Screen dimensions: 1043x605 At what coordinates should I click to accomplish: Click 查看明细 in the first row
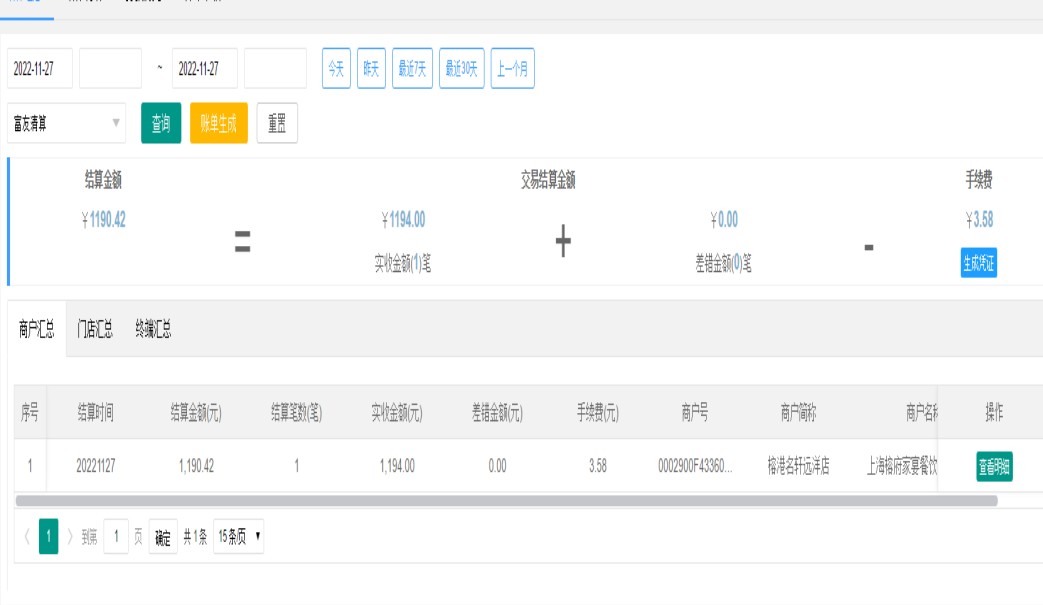coord(994,466)
